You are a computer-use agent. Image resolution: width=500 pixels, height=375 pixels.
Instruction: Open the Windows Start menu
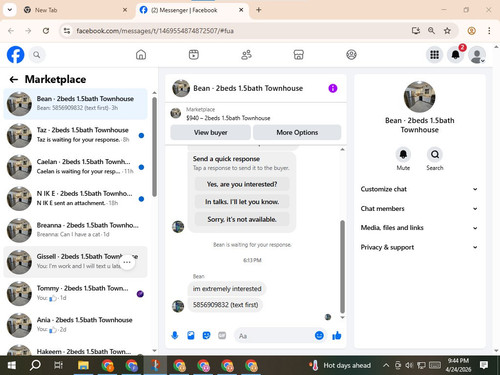tap(11, 365)
